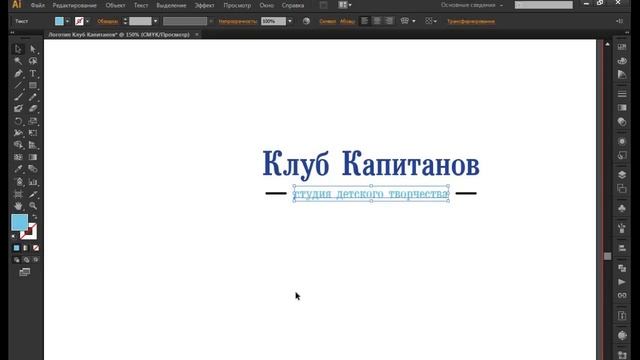Open the Просмотр menu
Screen dimensions: 640x360
click(x=237, y=5)
